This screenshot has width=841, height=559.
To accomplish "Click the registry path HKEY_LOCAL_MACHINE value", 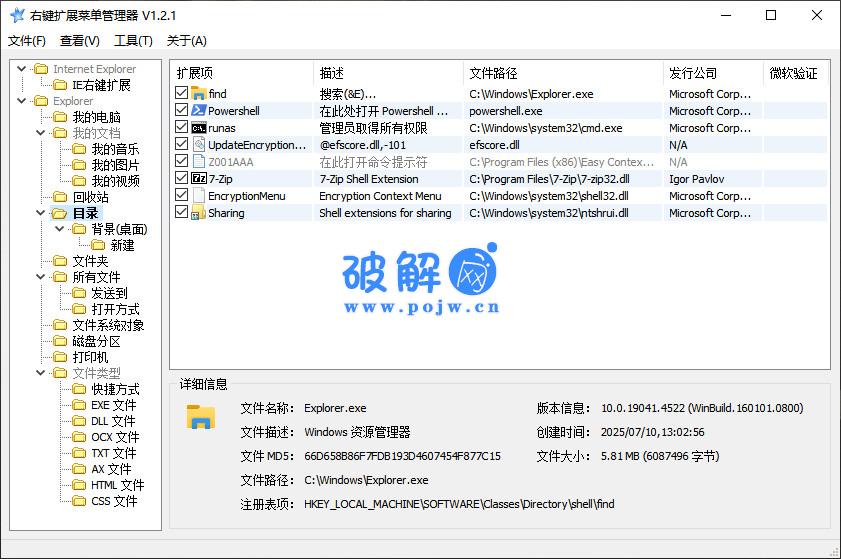I will (459, 504).
